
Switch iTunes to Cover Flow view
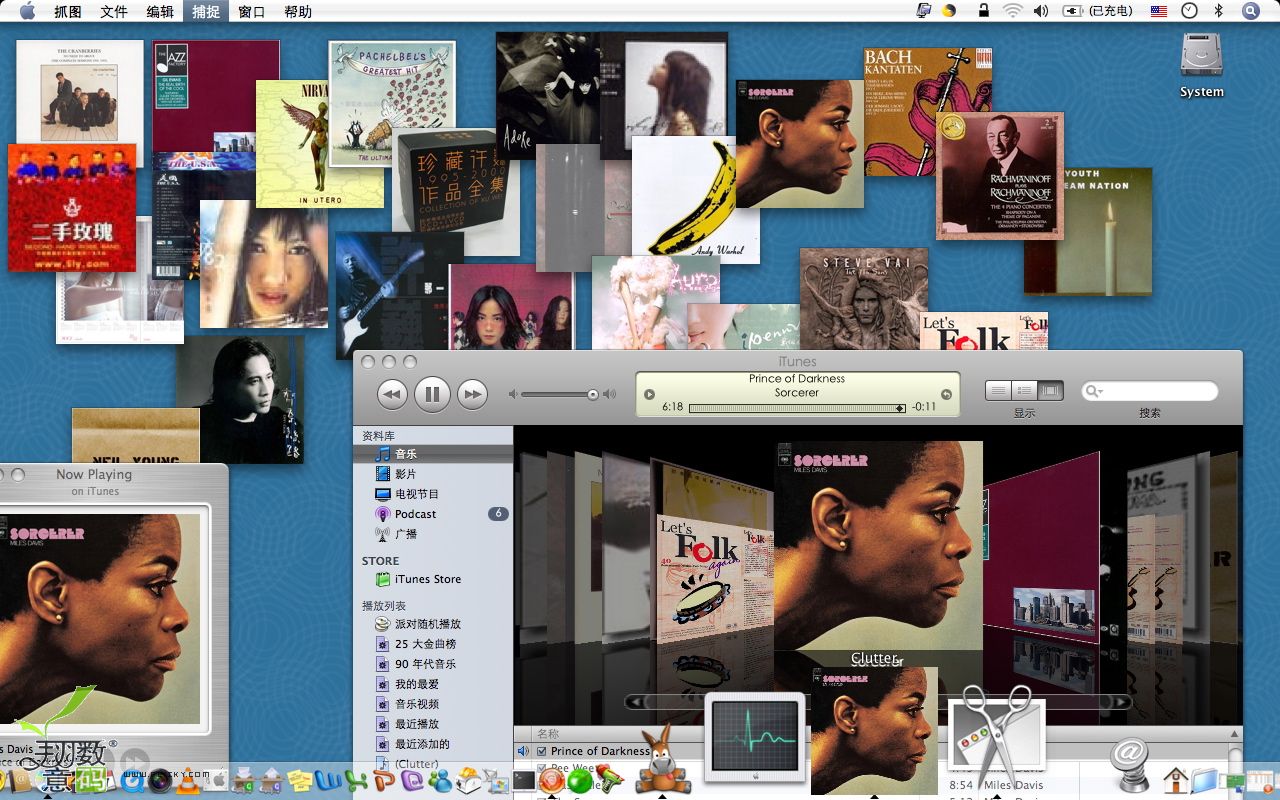point(1050,390)
